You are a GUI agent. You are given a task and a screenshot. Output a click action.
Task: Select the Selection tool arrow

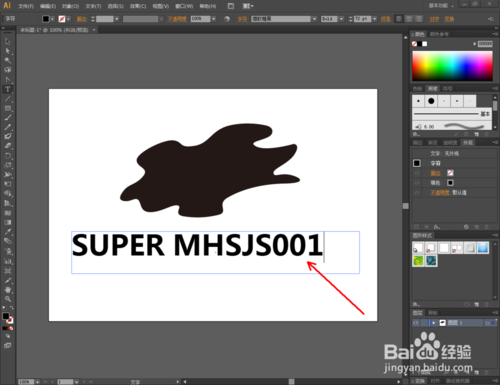pyautogui.click(x=8, y=42)
